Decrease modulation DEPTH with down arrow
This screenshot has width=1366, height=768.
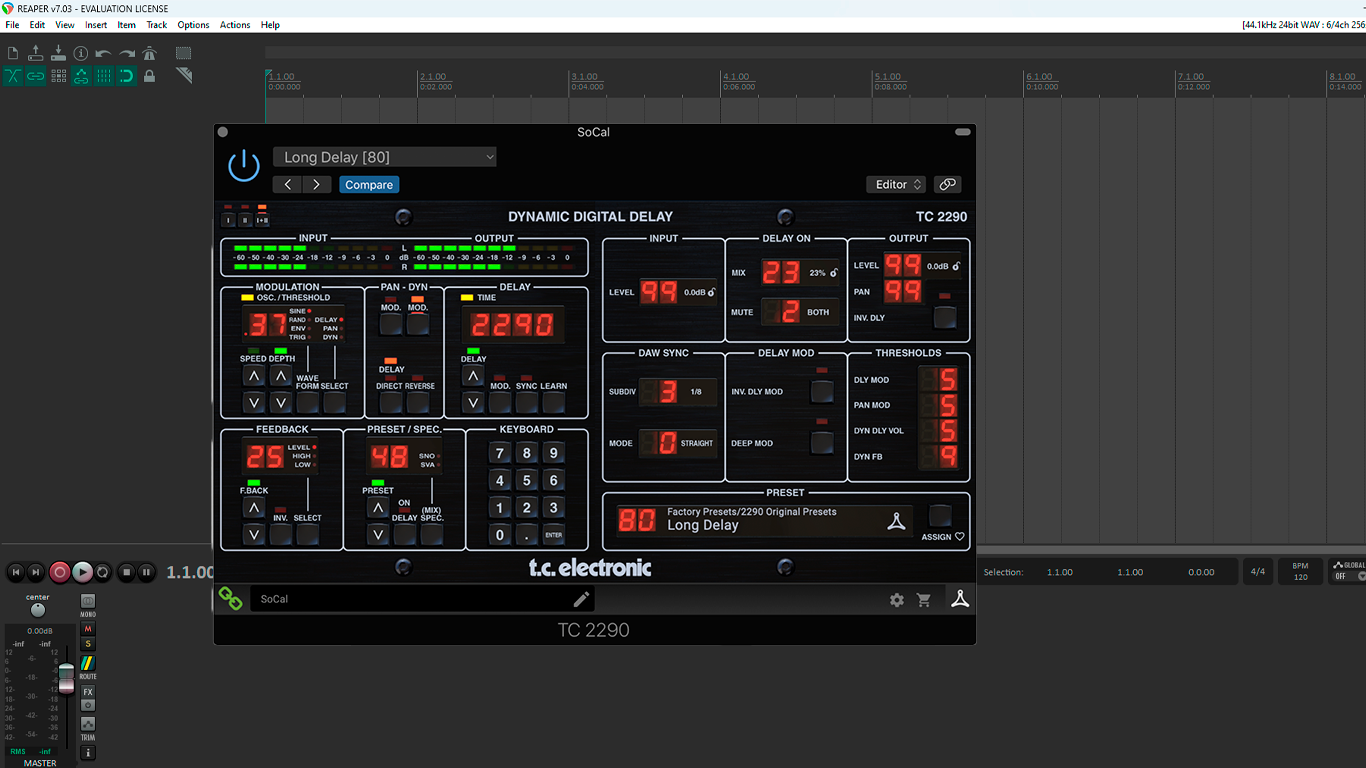281,403
